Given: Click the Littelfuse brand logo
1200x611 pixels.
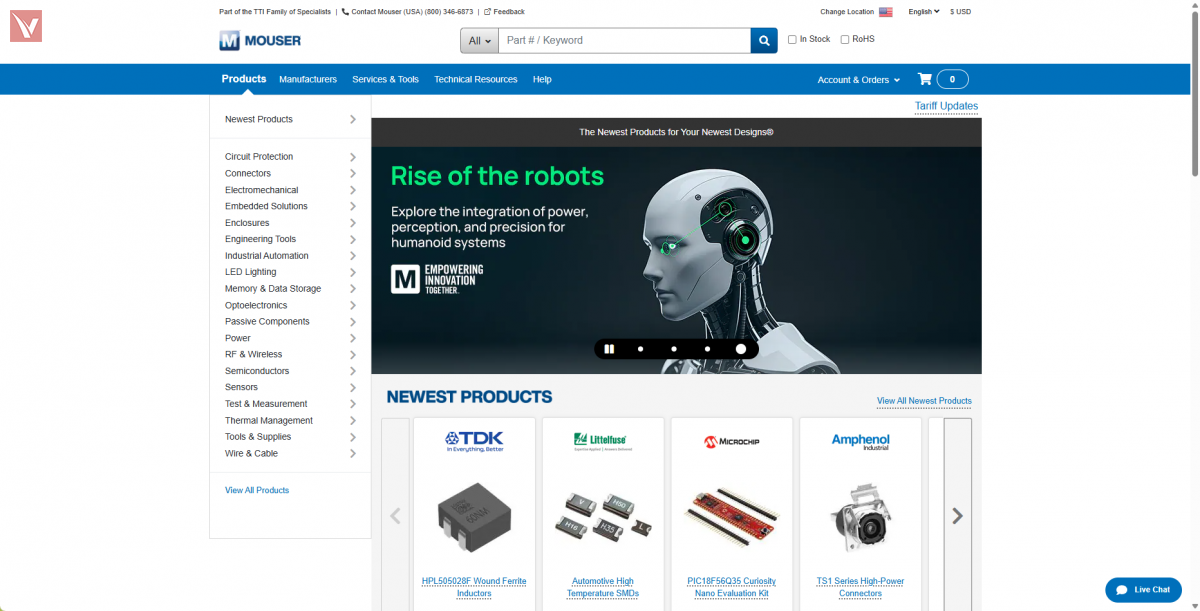Looking at the screenshot, I should click(603, 441).
